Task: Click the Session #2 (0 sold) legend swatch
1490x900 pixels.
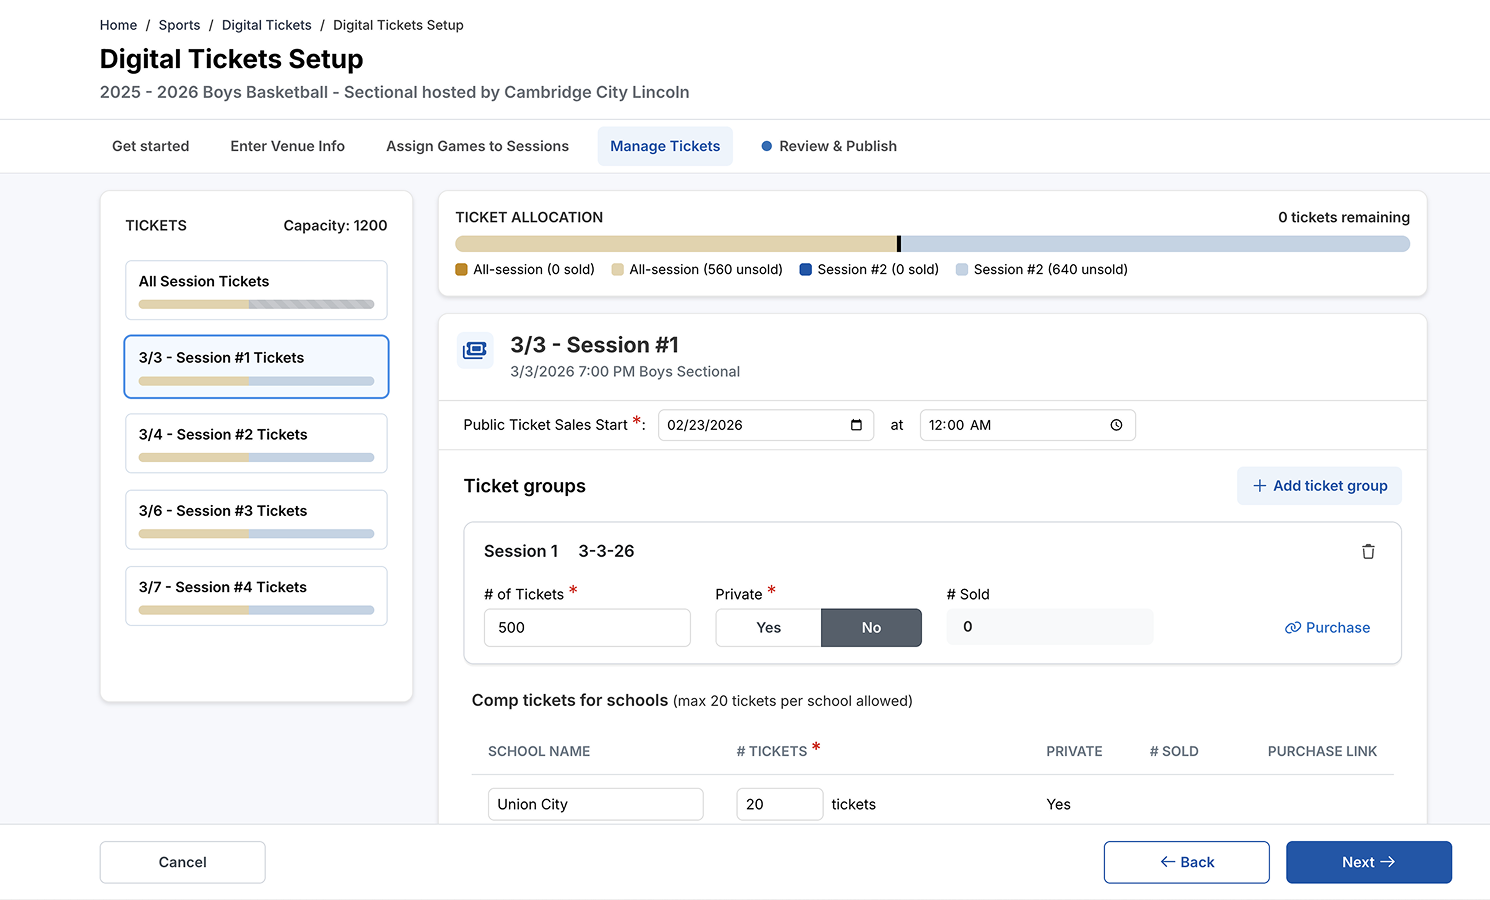Action: tap(805, 269)
